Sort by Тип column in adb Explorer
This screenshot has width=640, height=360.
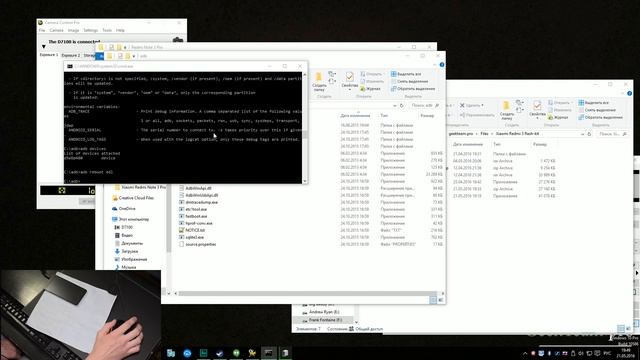click(384, 116)
